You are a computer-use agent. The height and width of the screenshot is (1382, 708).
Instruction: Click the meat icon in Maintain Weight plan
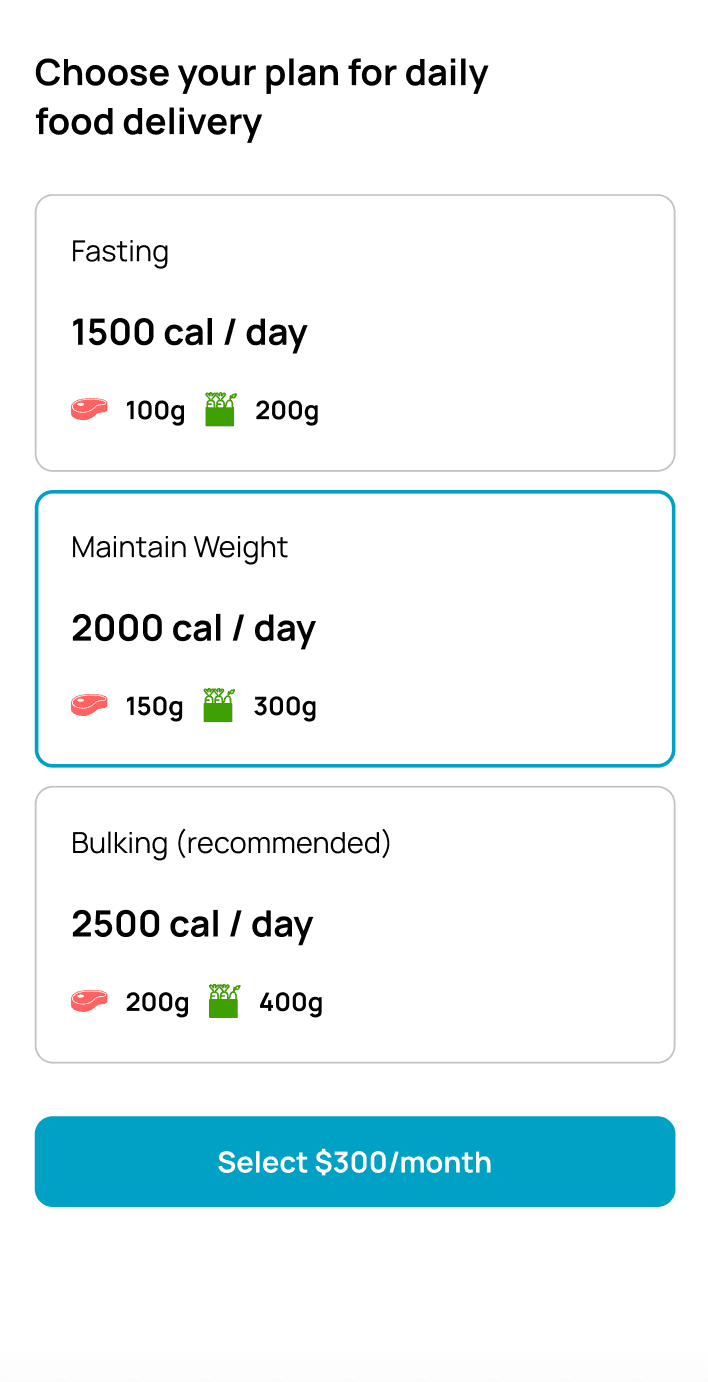click(x=89, y=706)
